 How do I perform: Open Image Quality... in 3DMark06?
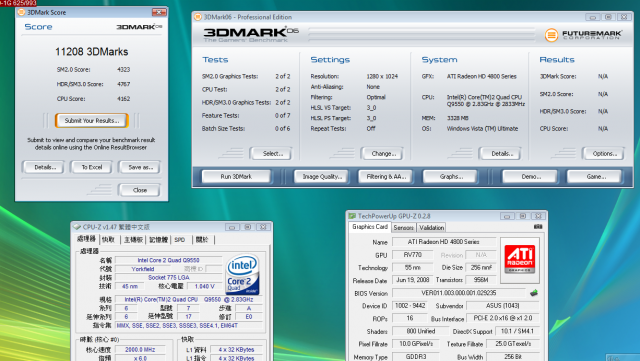click(x=322, y=176)
